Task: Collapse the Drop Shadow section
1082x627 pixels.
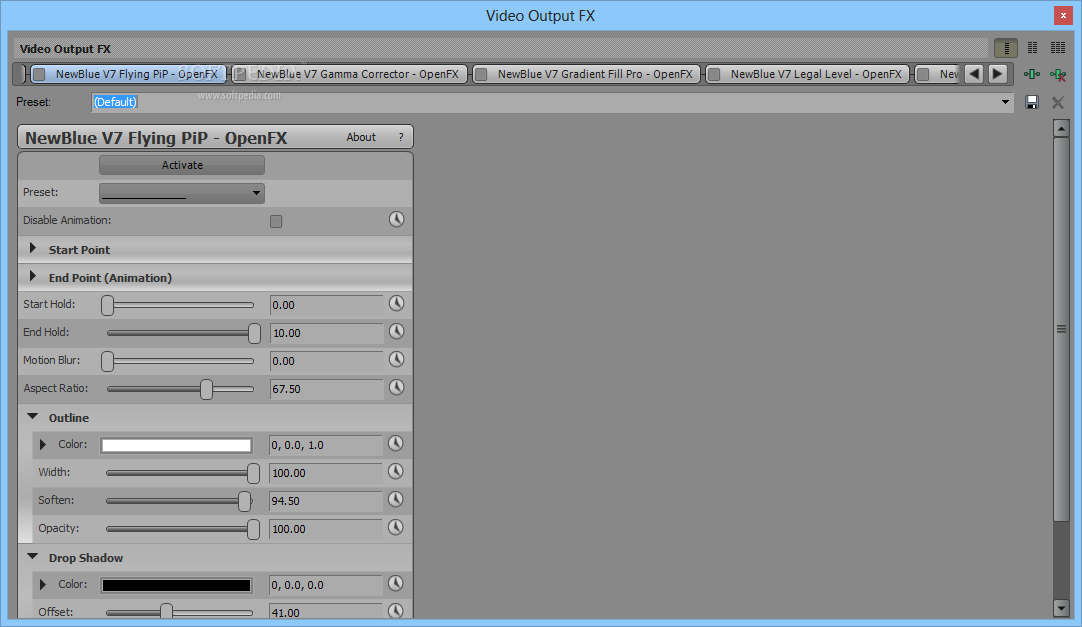Action: click(x=32, y=556)
